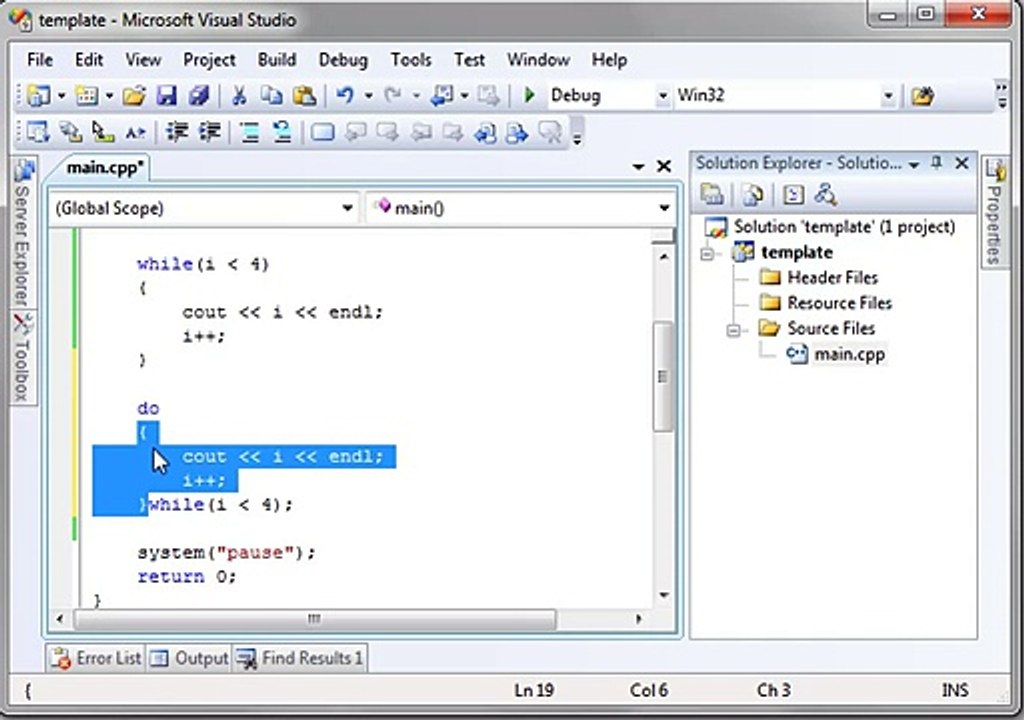
Task: Open the Find Results 1 tab
Action: tap(300, 658)
